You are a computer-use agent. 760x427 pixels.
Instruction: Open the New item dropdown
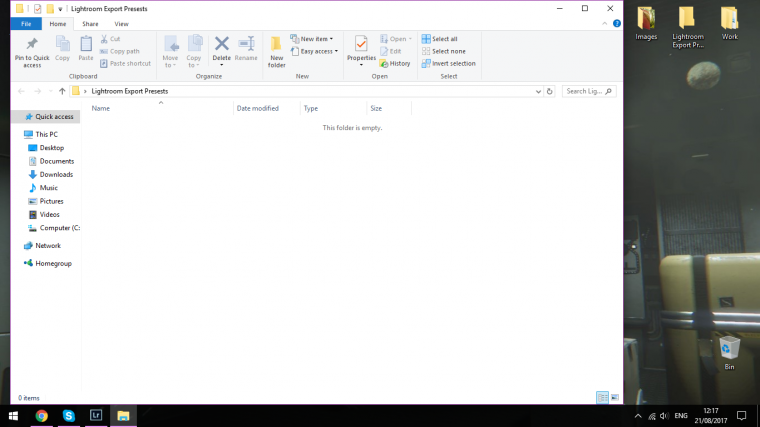pyautogui.click(x=312, y=39)
